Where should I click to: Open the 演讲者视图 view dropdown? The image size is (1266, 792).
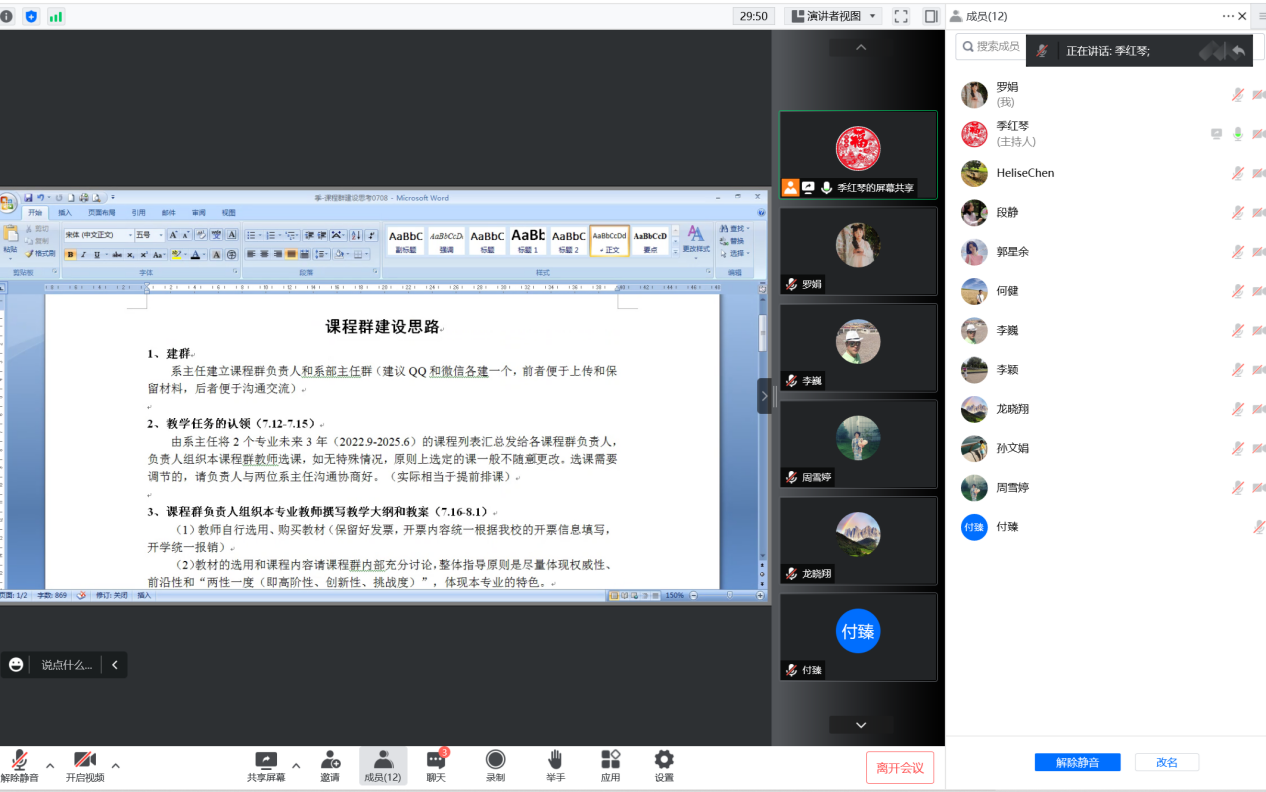[833, 16]
